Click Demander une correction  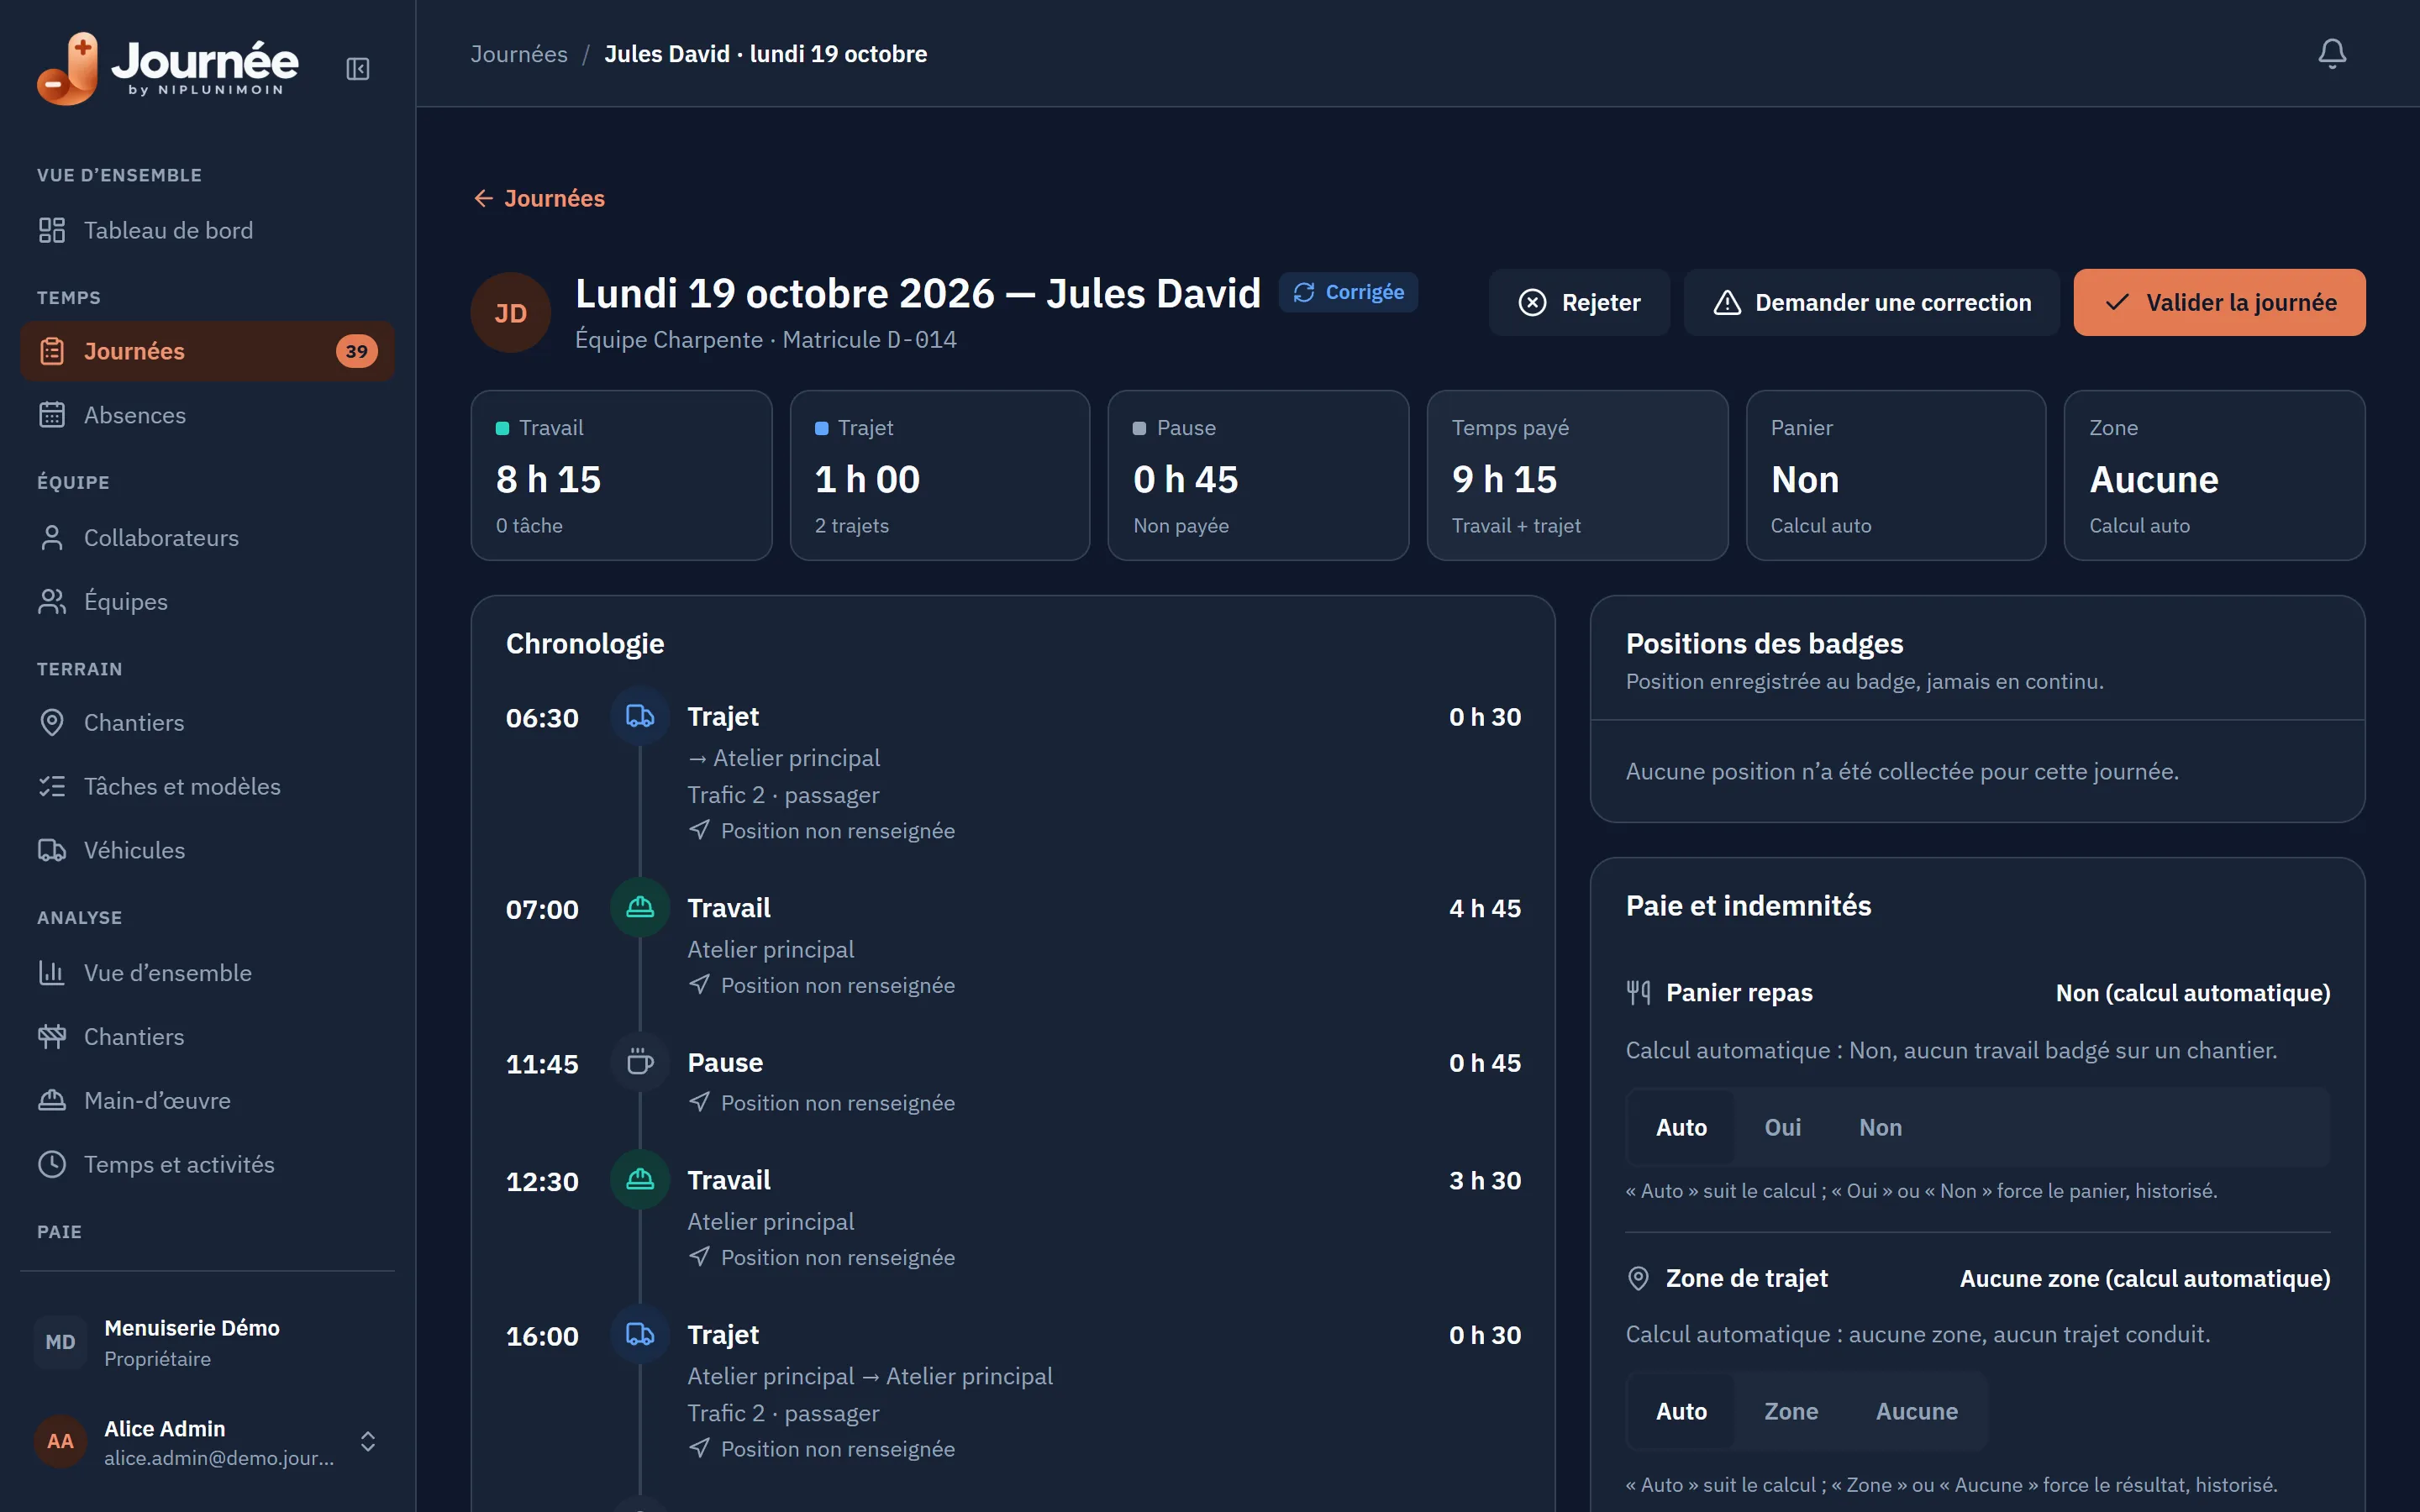(1871, 302)
